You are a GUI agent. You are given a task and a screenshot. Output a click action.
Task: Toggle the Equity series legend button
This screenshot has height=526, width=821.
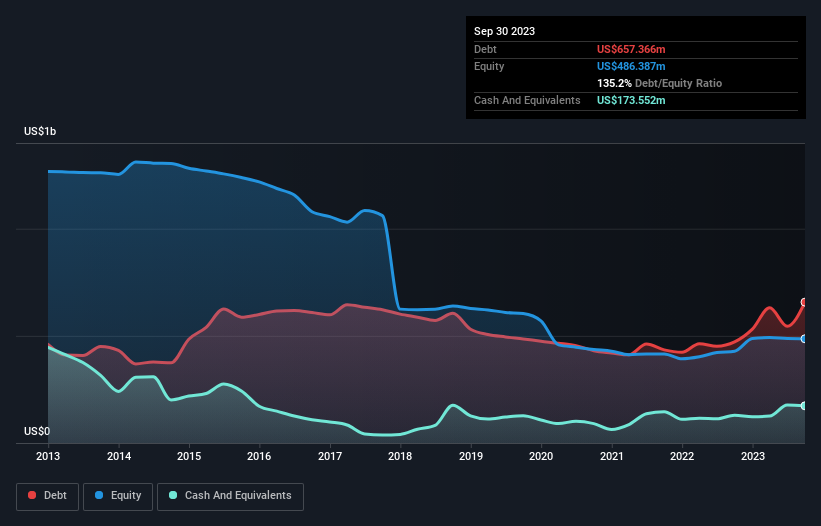[x=118, y=496]
